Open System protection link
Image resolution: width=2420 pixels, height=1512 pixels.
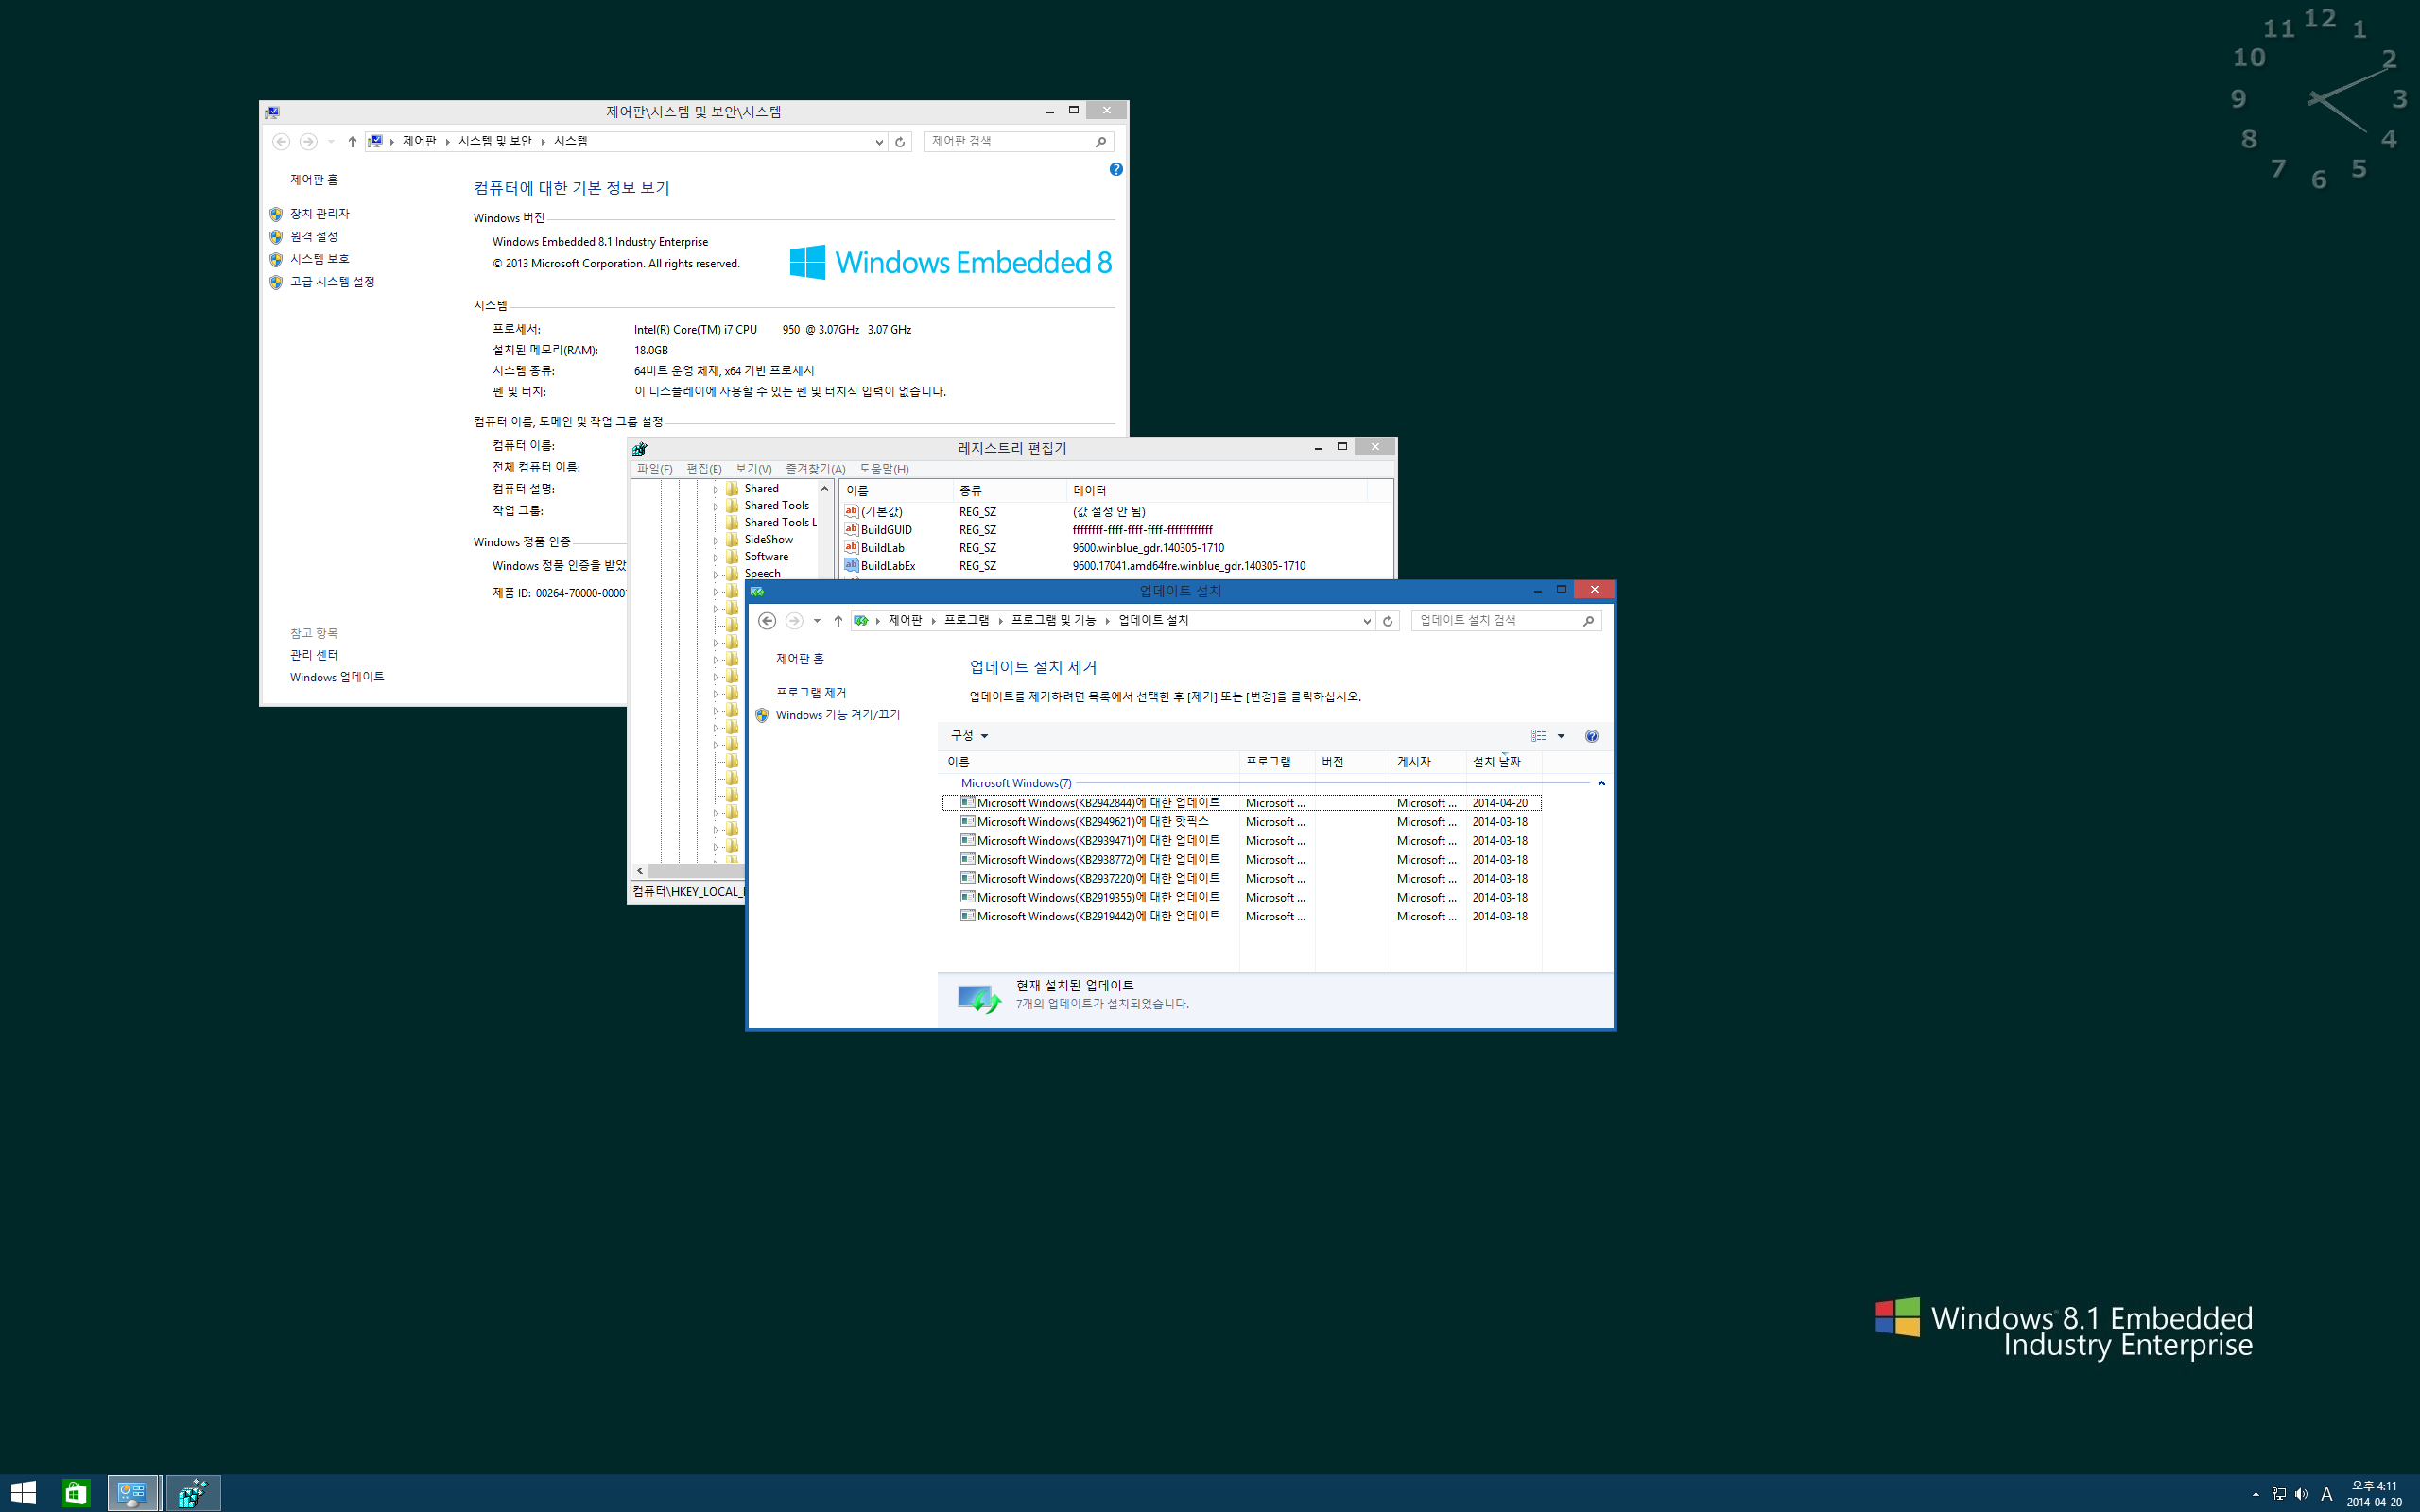click(x=319, y=259)
